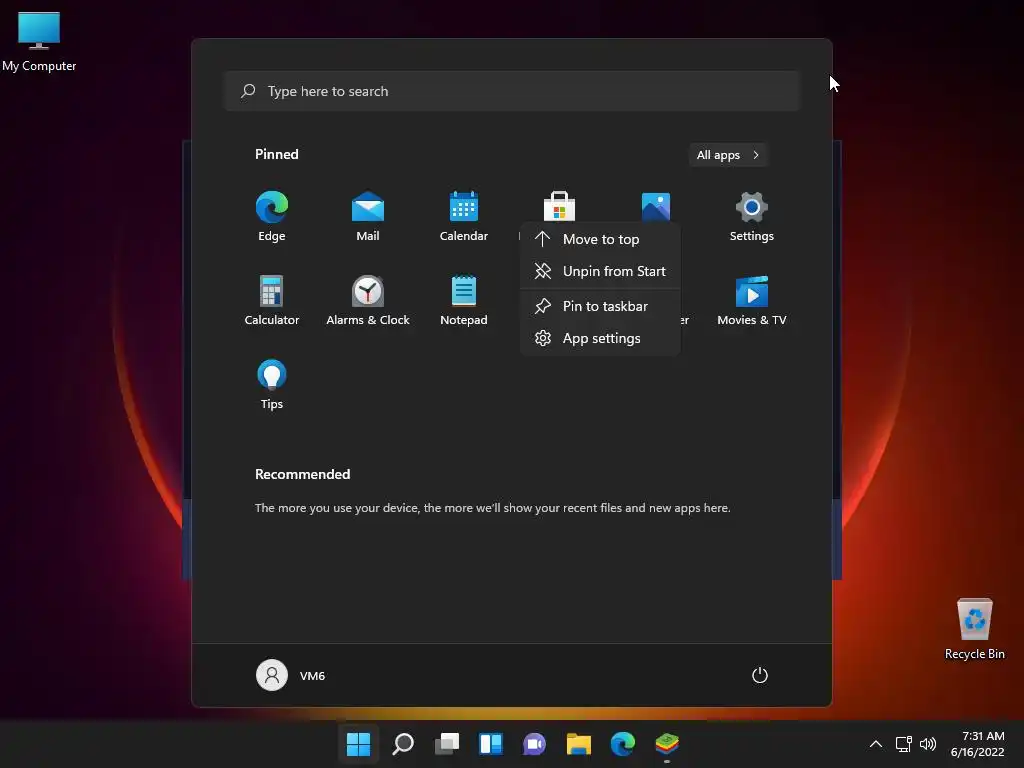The width and height of the screenshot is (1024, 768).
Task: Open the Photos pinned app icon
Action: coord(656,206)
